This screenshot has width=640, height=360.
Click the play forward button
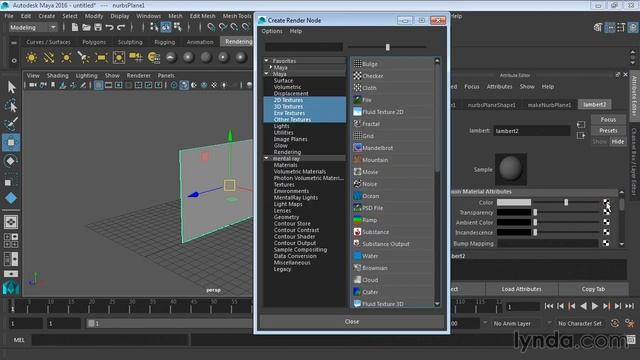(x=595, y=306)
